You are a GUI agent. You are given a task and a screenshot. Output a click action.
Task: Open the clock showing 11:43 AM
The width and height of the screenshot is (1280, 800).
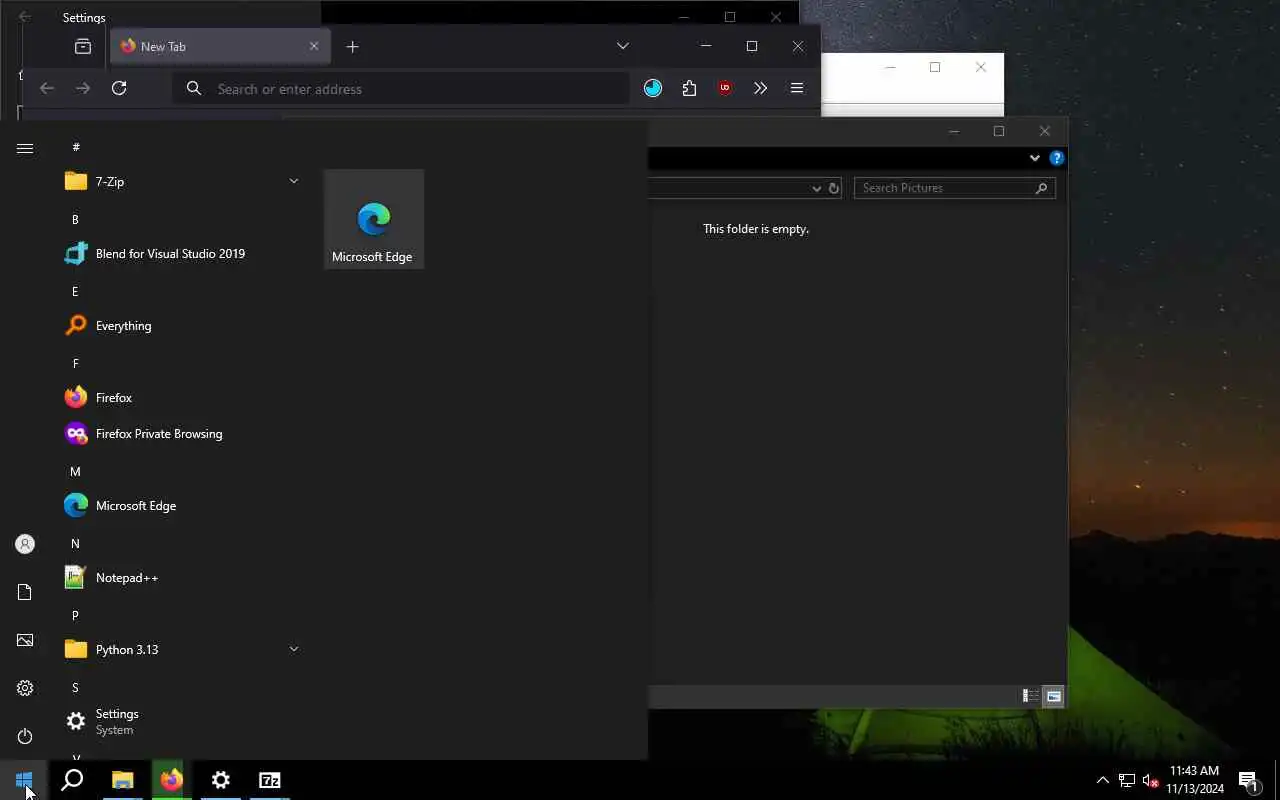click(1194, 780)
